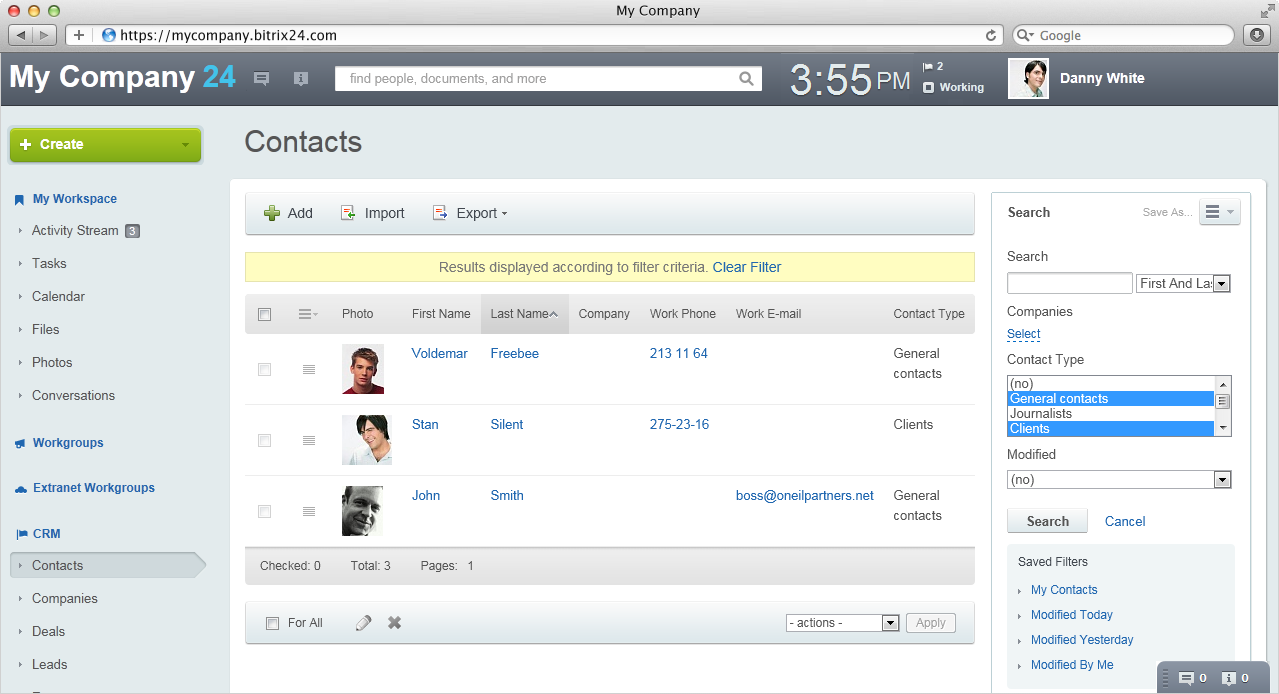This screenshot has width=1279, height=694.
Task: Click the magnifier icon in the search bar
Action: click(746, 79)
